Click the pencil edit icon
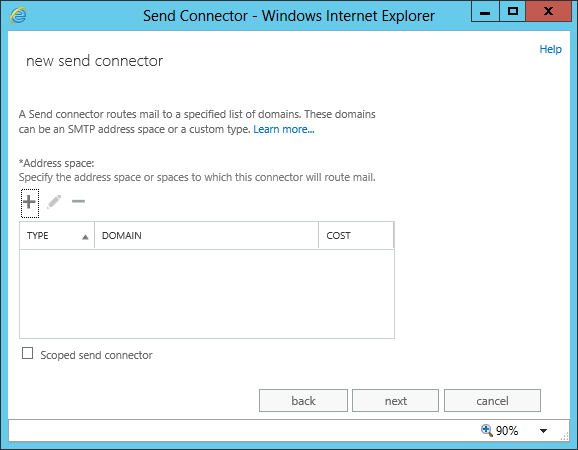Screen dimensions: 578x450 pos(54,202)
